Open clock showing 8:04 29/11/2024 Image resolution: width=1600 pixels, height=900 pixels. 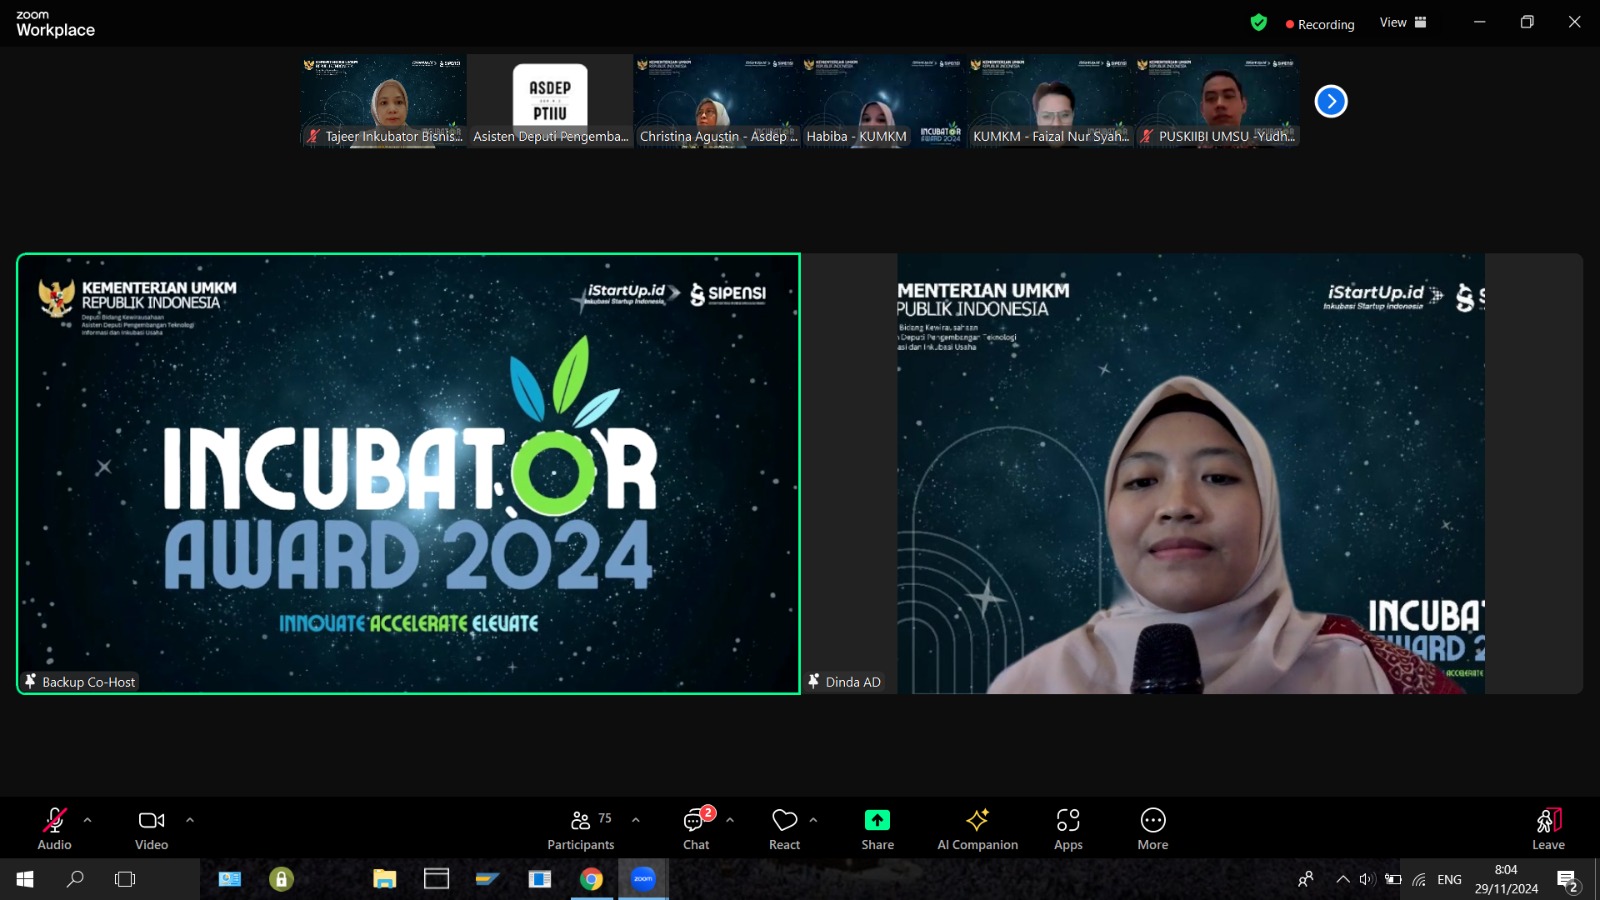(x=1506, y=879)
